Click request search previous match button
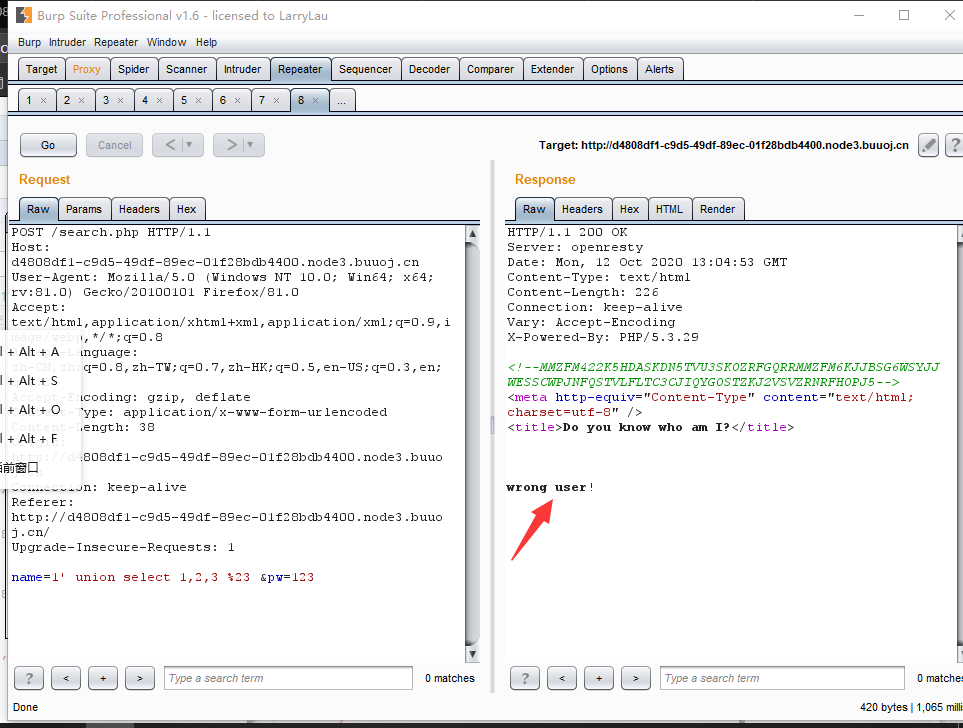The image size is (963, 728). coord(66,678)
